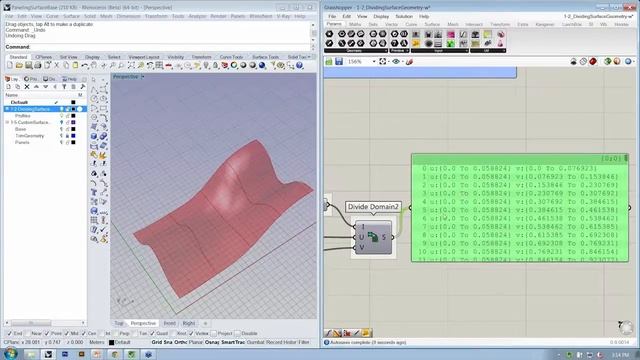This screenshot has width=640, height=360.
Task: Open the Rhino toolbar tabs overflow arrow
Action: coord(309,57)
